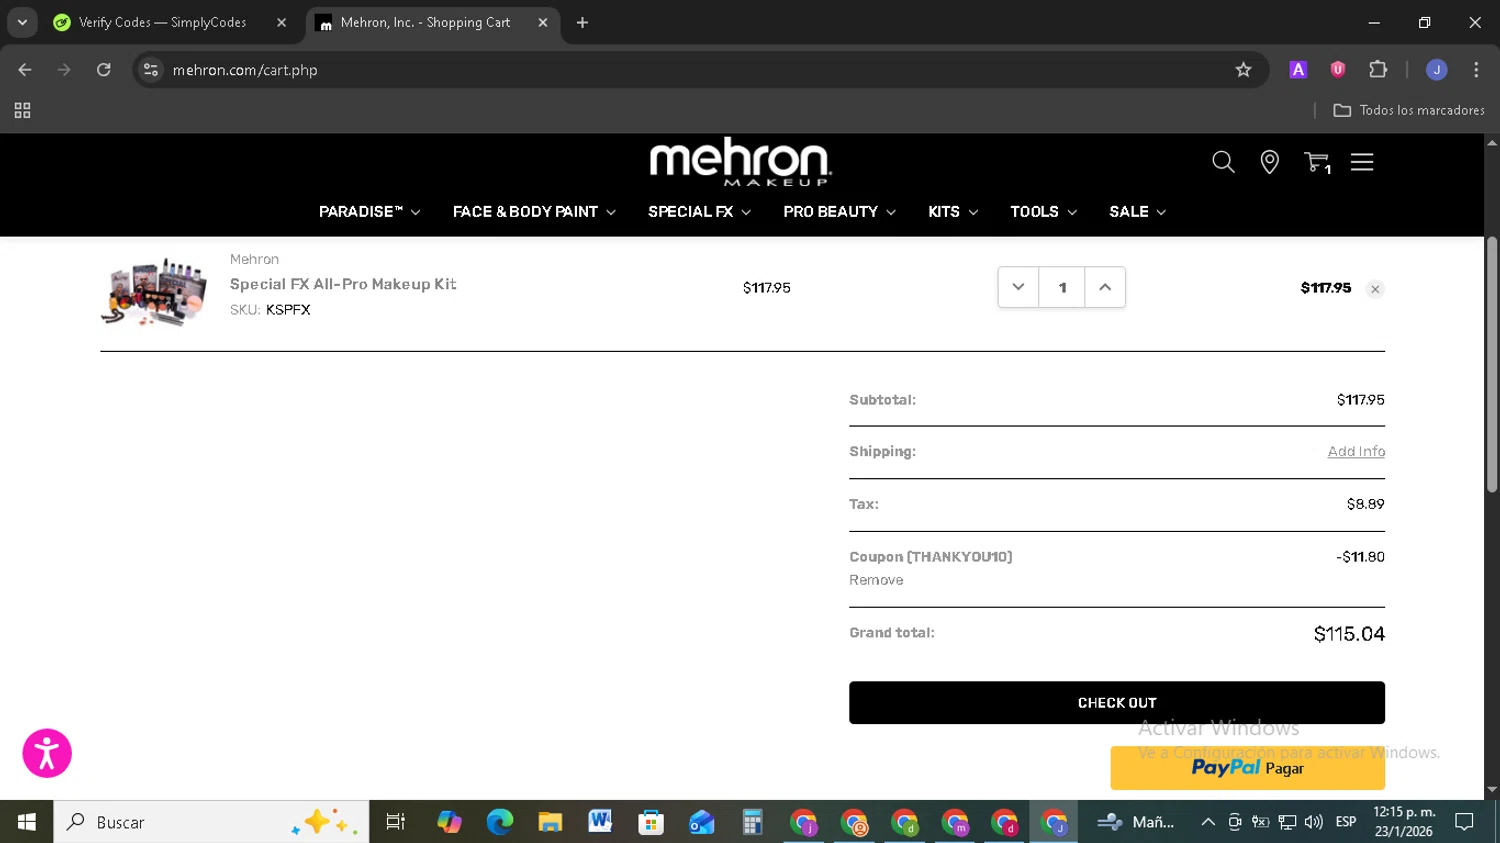Open a new browser tab
This screenshot has height=843, width=1500.
(582, 22)
